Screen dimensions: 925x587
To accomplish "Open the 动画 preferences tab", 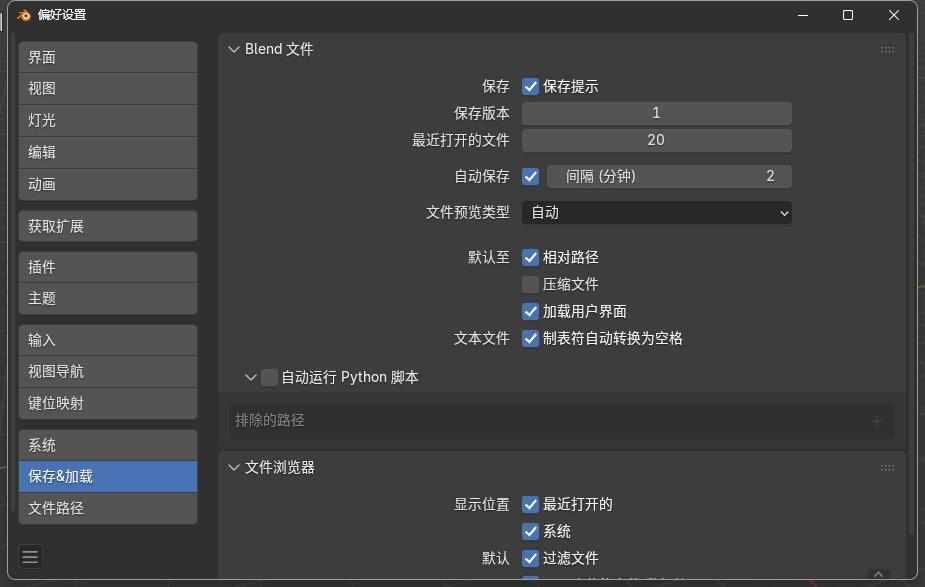I will pyautogui.click(x=108, y=184).
